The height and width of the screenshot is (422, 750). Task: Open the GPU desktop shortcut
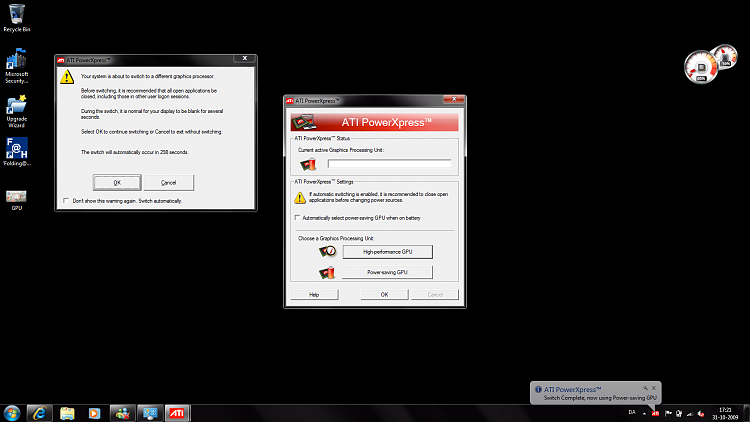(x=16, y=200)
